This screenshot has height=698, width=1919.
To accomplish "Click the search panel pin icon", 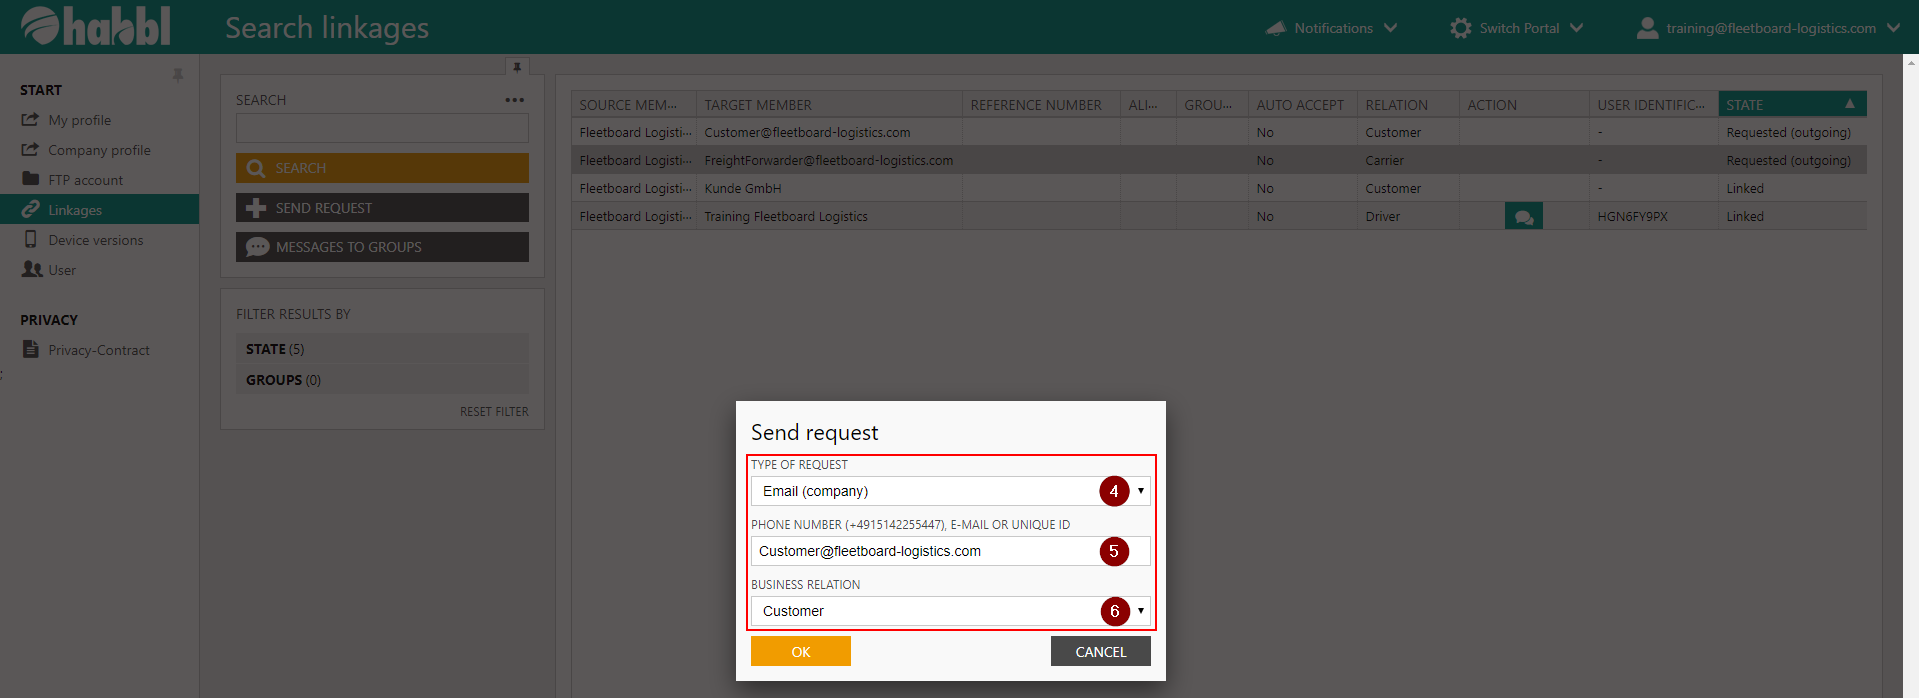I will tap(517, 68).
